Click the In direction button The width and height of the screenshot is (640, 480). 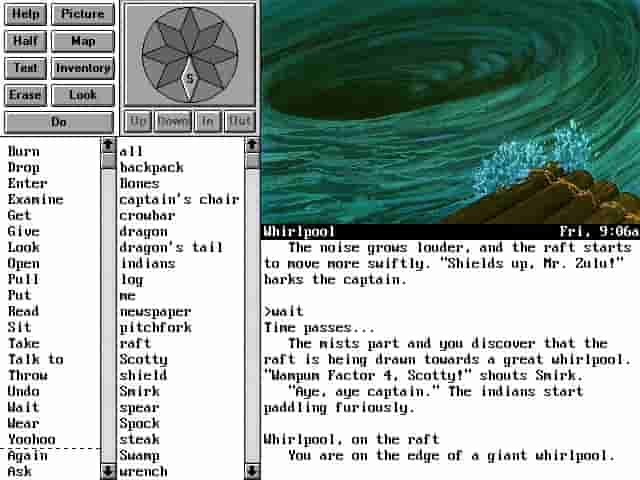click(x=208, y=121)
